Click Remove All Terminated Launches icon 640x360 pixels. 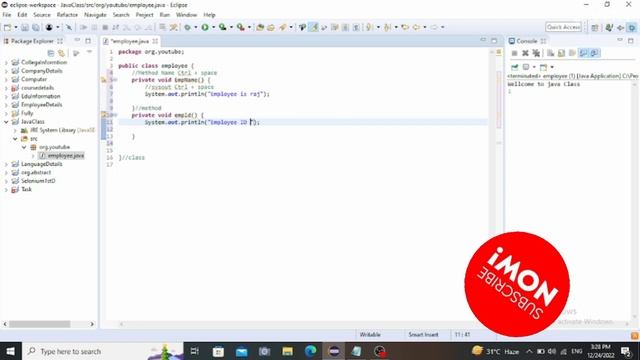[x=536, y=53]
